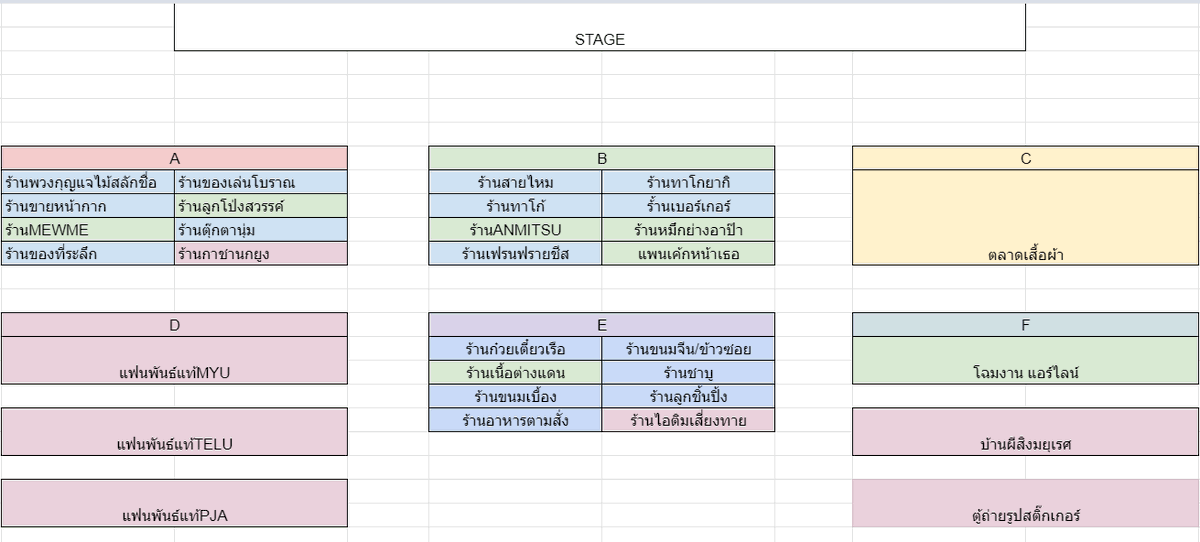Select the ตลาดเสื้อผ้า cell
Image resolution: width=1200 pixels, height=542 pixels.
[x=1026, y=218]
